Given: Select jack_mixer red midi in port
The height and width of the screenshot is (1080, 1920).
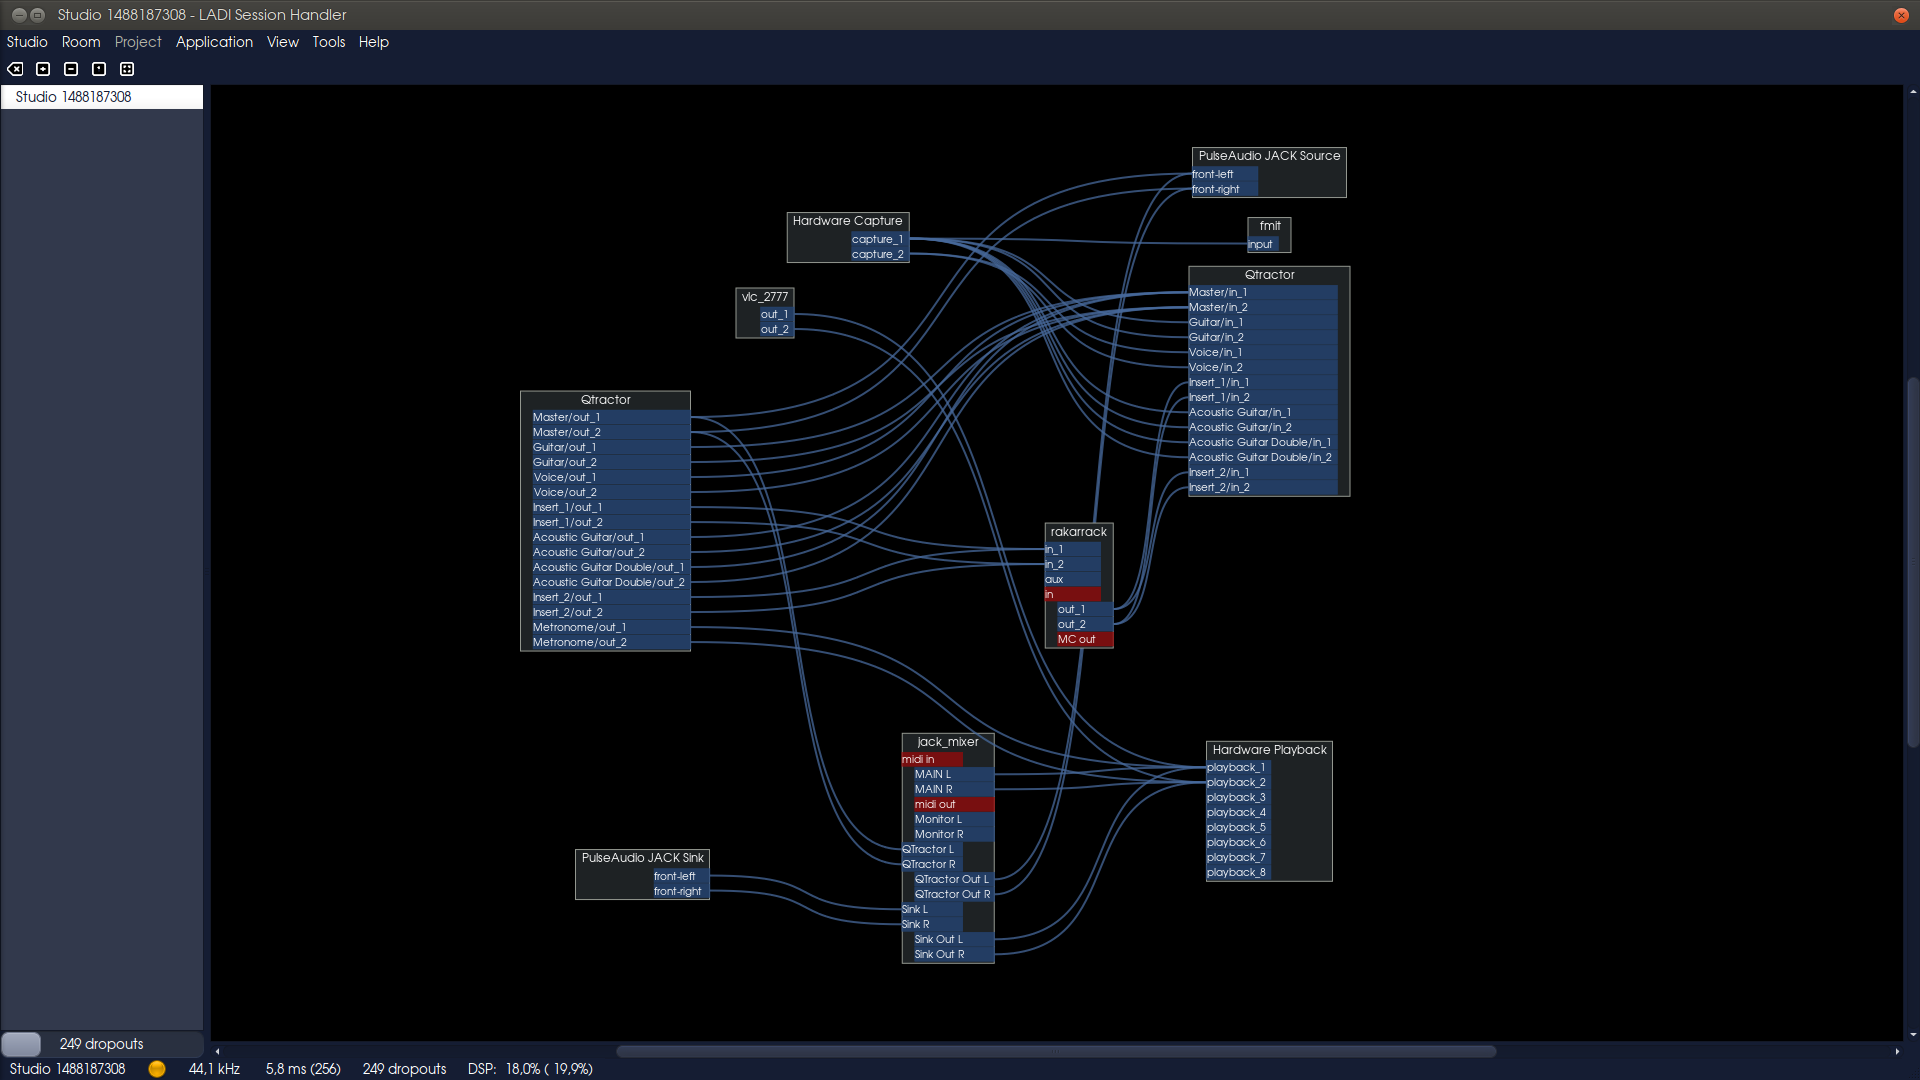Looking at the screenshot, I should [x=931, y=760].
